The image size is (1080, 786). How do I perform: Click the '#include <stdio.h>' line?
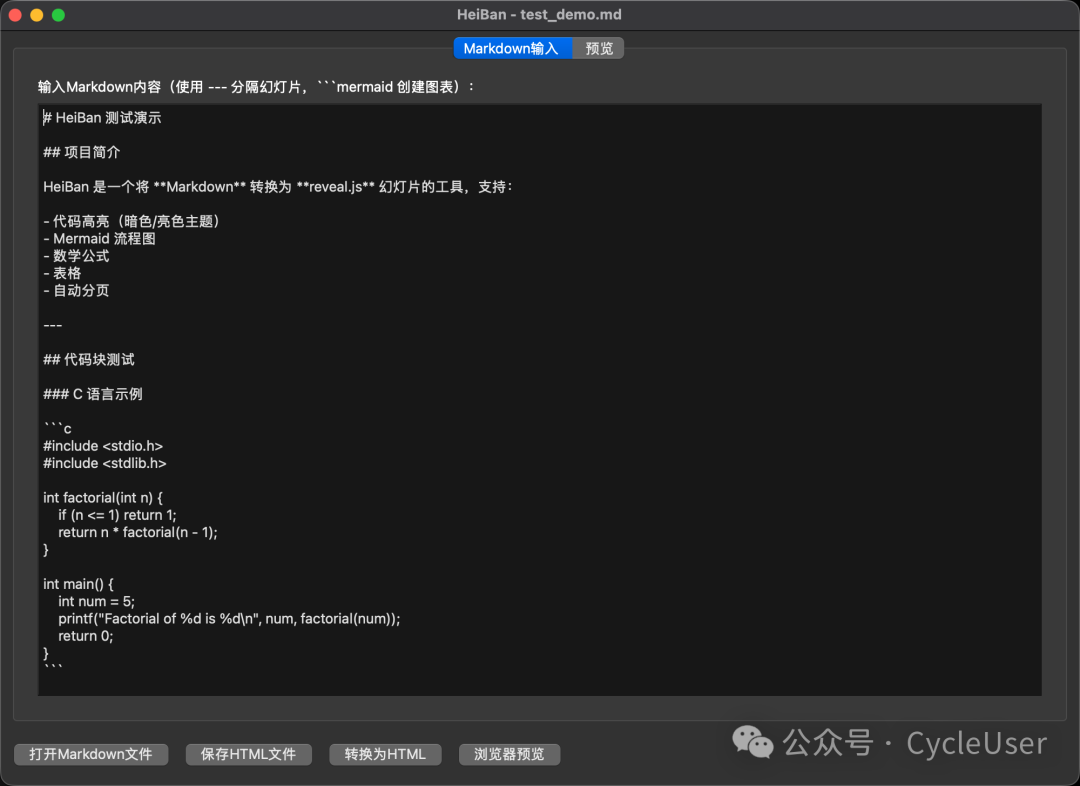pyautogui.click(x=103, y=446)
